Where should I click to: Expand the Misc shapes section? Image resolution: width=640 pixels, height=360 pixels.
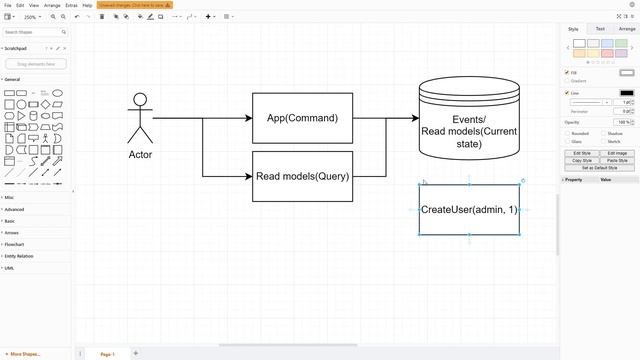coord(9,198)
